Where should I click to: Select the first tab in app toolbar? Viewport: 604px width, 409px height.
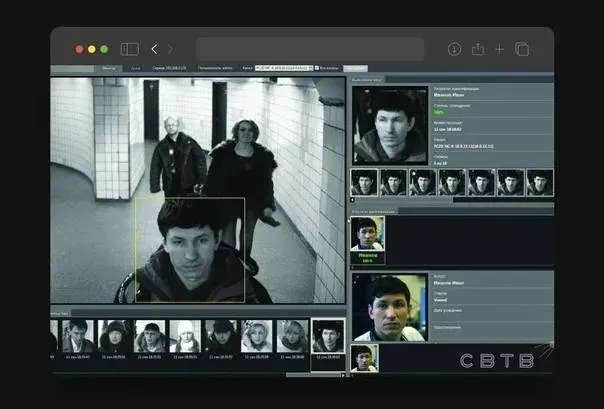point(108,68)
